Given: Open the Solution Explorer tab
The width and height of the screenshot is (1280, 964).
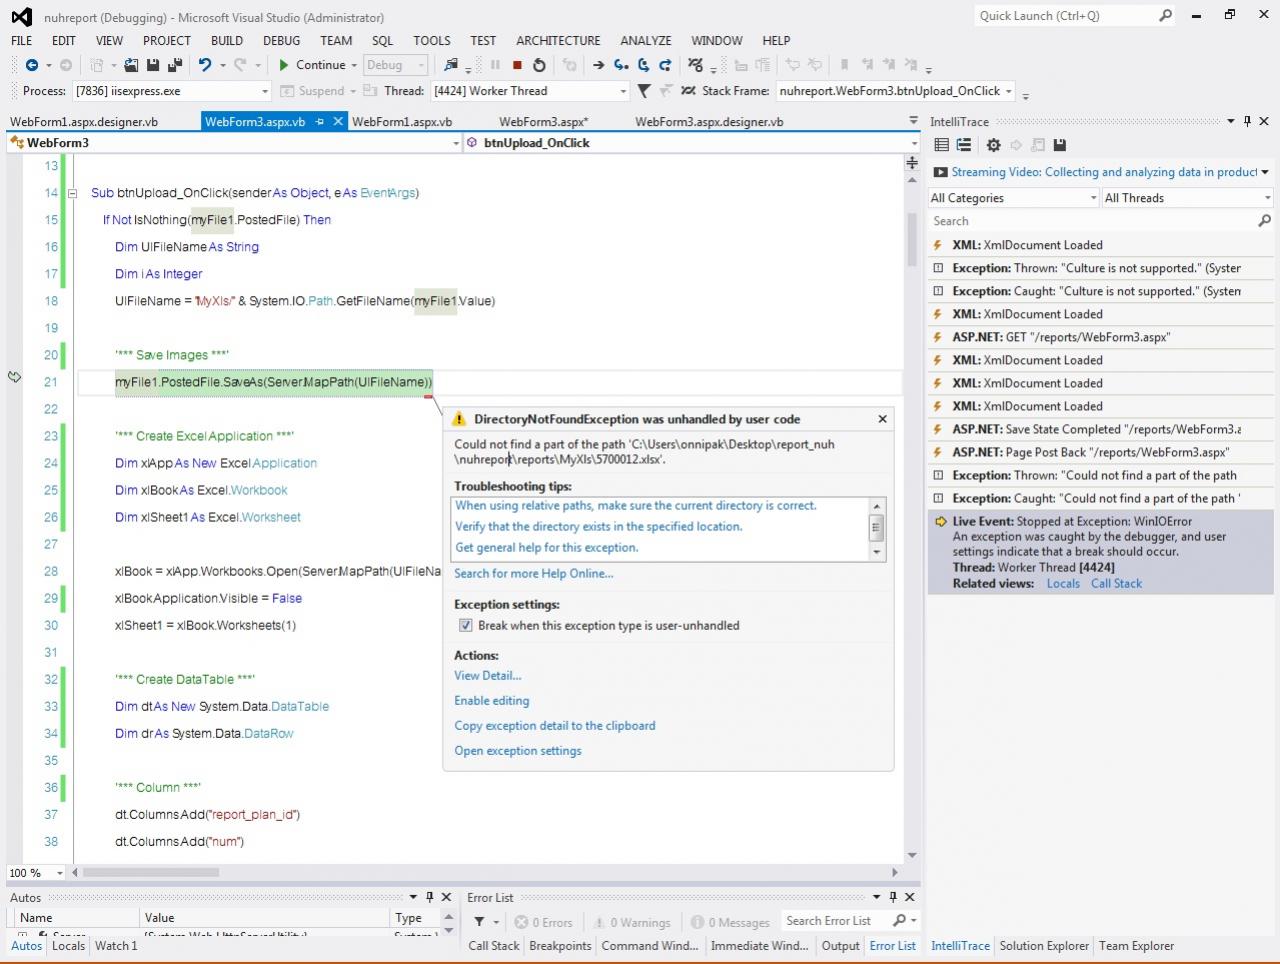Looking at the screenshot, I should coord(1044,946).
